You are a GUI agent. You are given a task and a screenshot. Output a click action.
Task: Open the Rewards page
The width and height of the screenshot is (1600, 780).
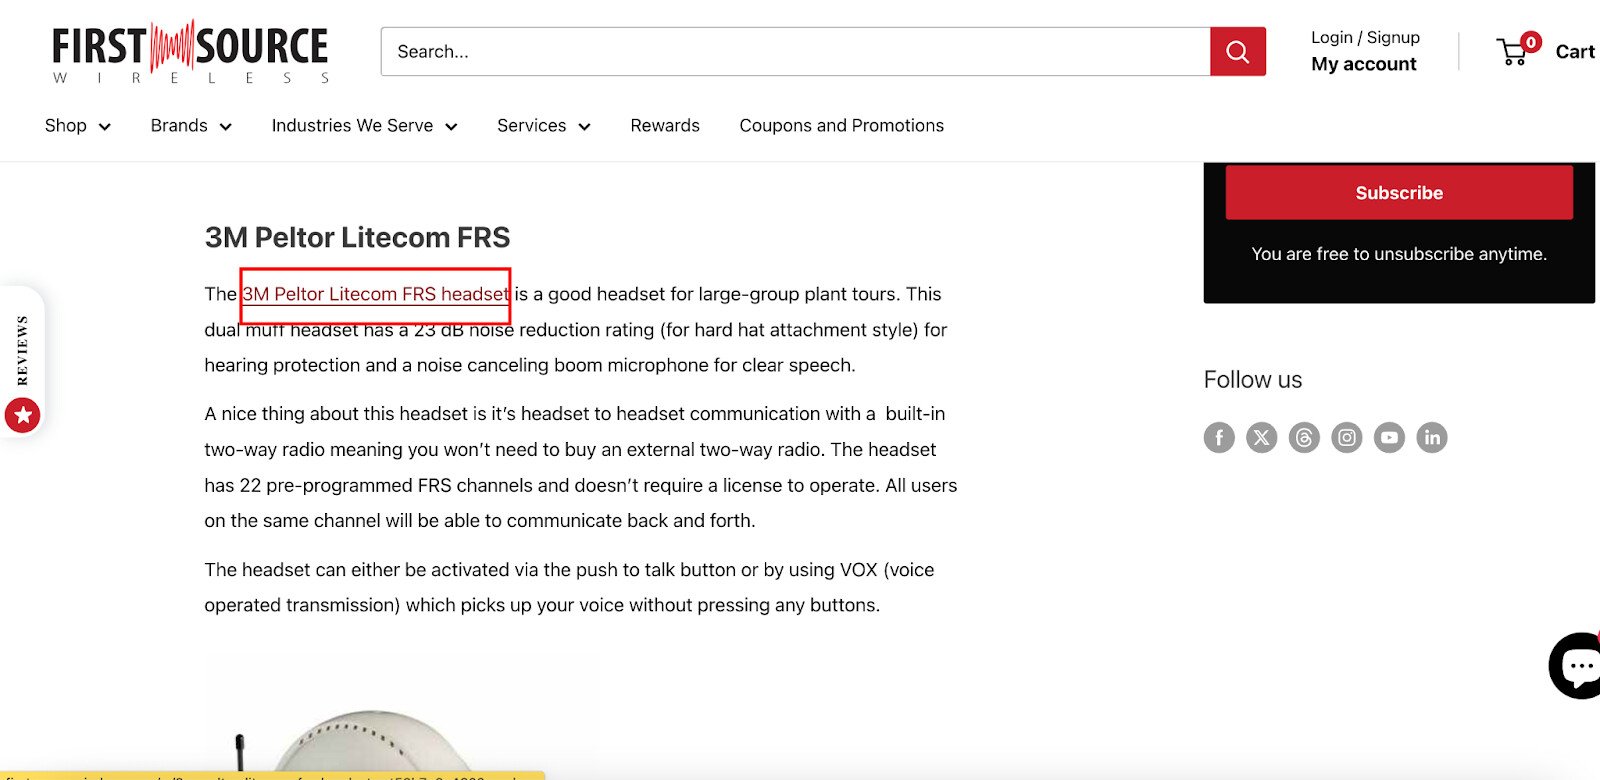(x=665, y=125)
